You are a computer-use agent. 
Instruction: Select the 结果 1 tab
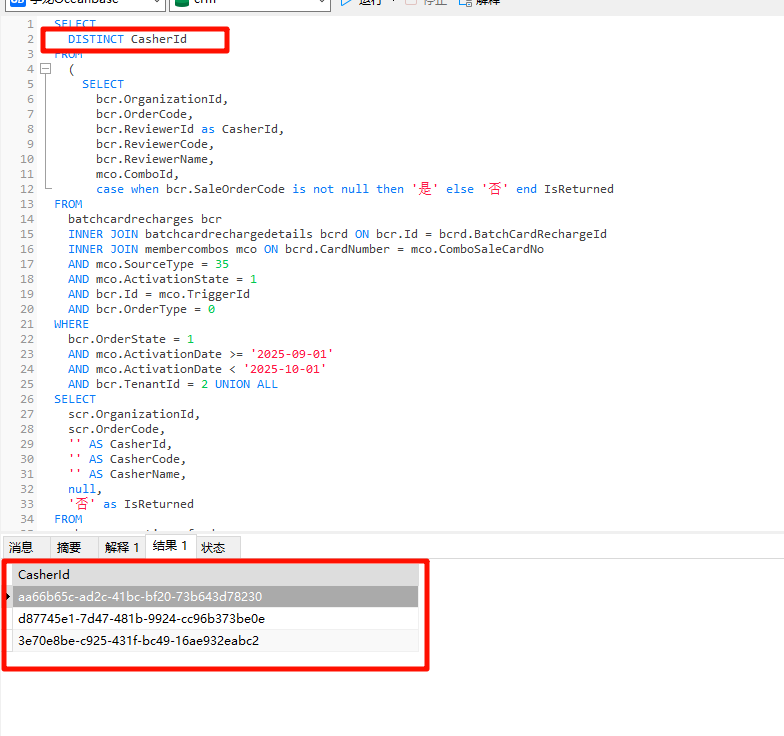[x=170, y=546]
